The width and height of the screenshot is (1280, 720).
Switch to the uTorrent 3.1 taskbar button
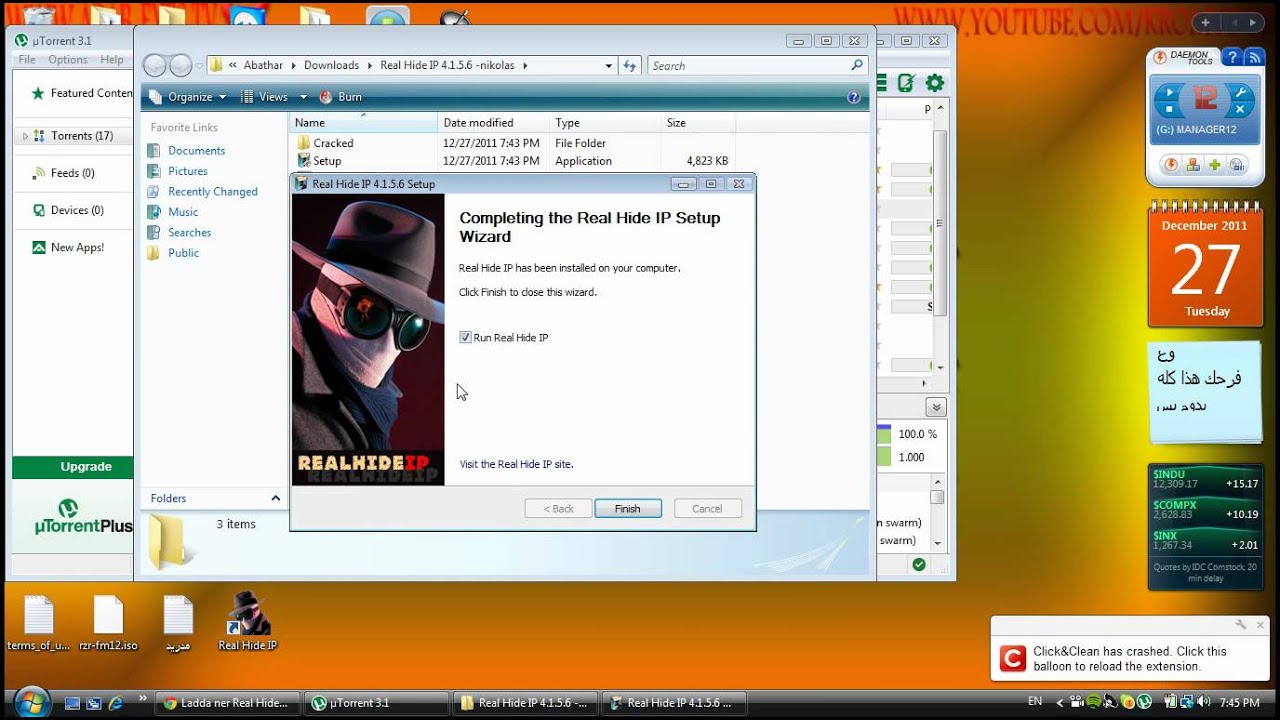(377, 703)
